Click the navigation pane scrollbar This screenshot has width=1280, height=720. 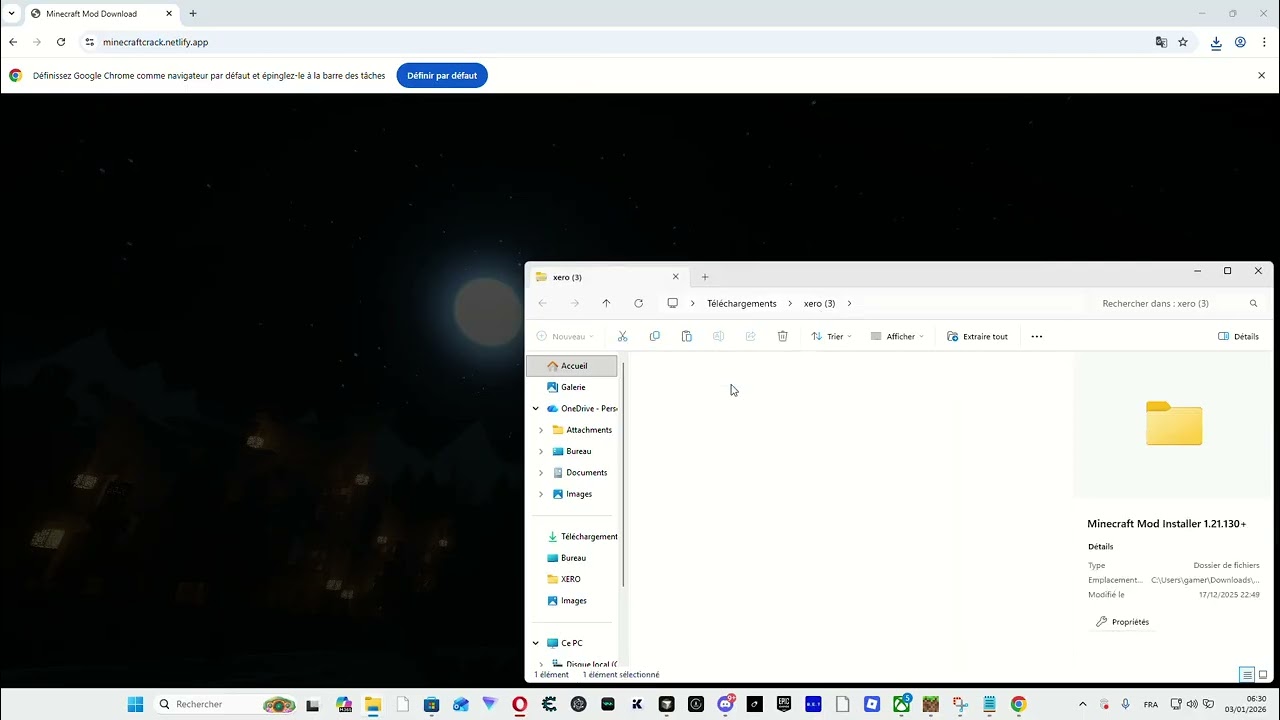point(623,475)
